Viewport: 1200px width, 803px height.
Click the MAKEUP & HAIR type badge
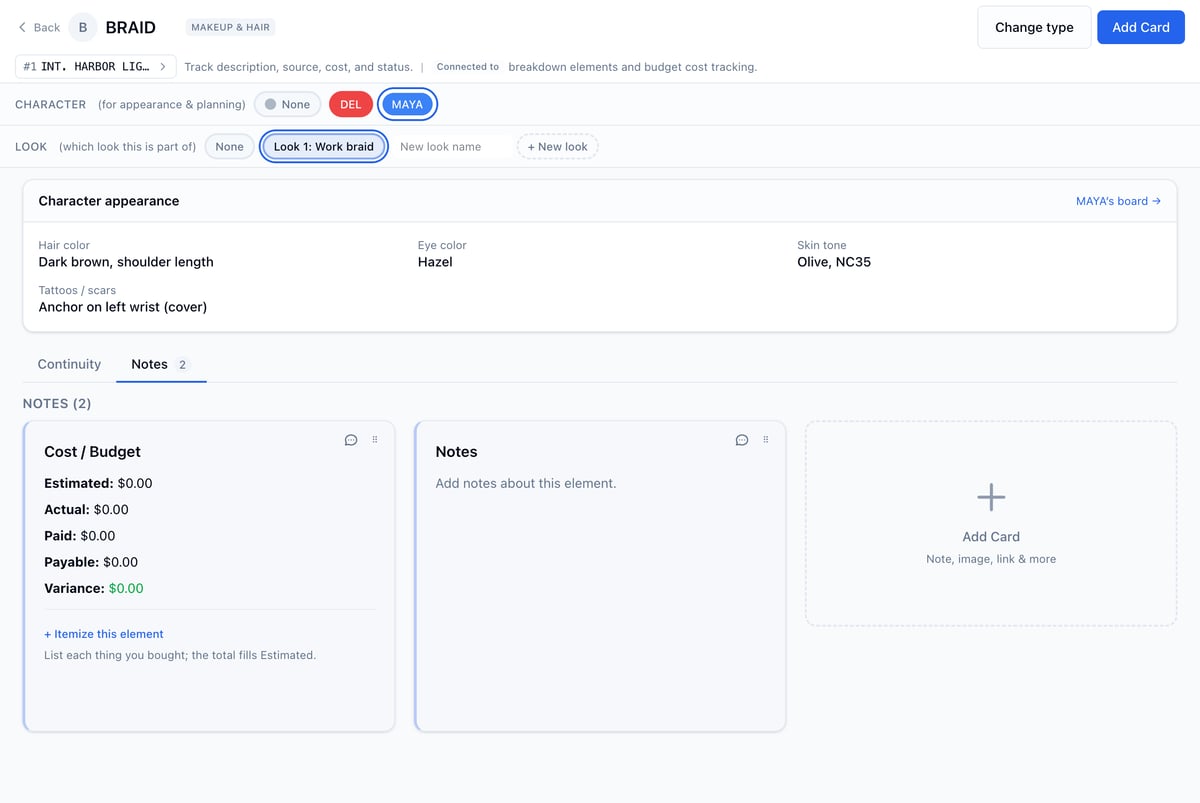(231, 27)
